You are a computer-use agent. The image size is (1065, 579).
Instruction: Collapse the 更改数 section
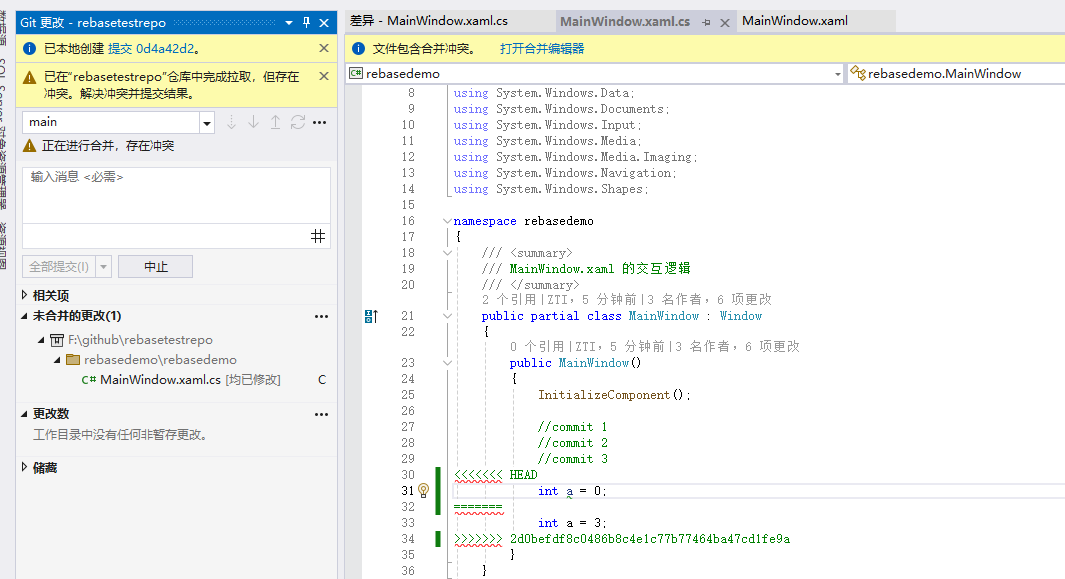point(24,413)
